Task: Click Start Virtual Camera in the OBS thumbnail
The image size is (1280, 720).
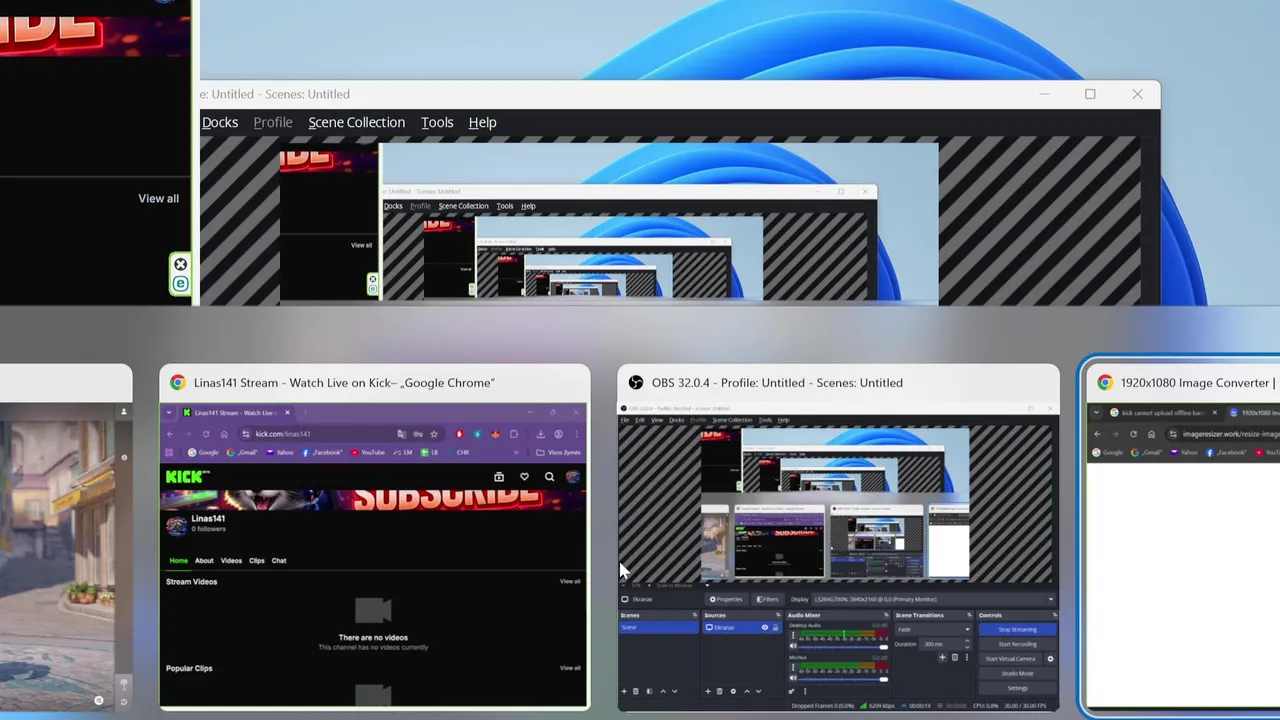Action: (1010, 659)
